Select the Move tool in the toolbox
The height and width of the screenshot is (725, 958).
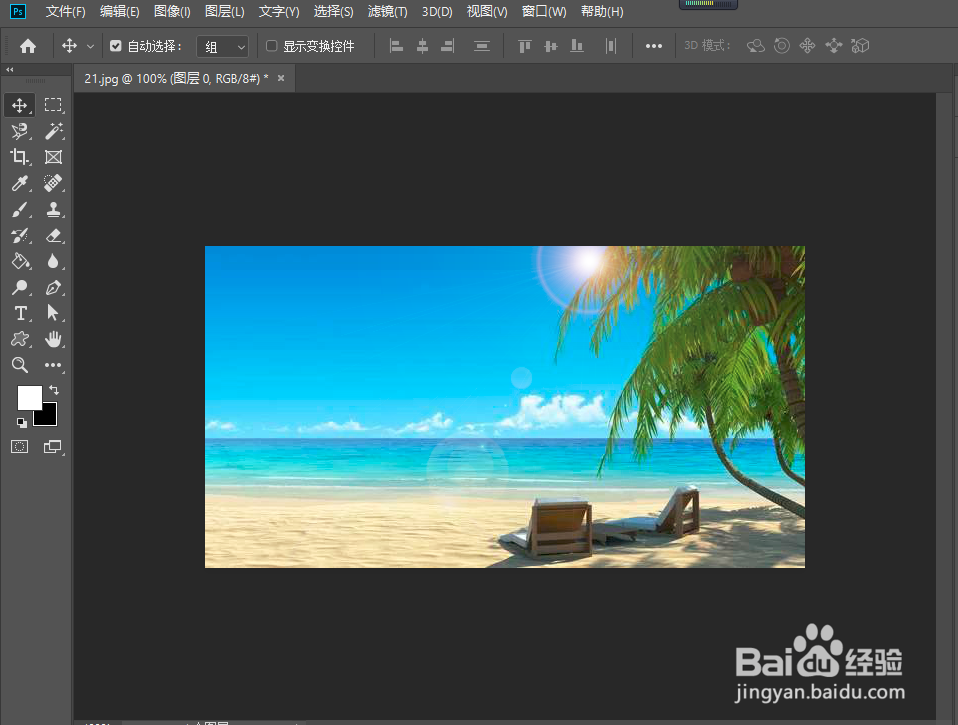click(x=20, y=105)
